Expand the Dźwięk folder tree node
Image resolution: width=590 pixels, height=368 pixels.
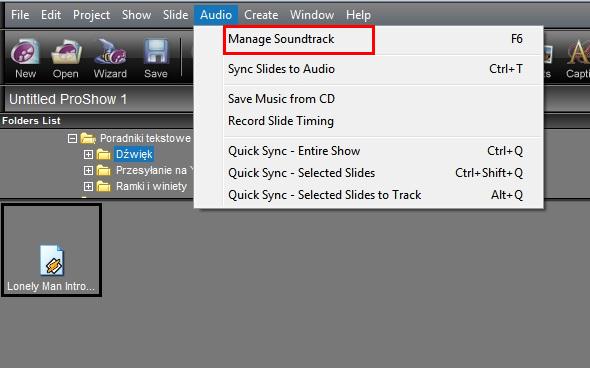point(88,154)
